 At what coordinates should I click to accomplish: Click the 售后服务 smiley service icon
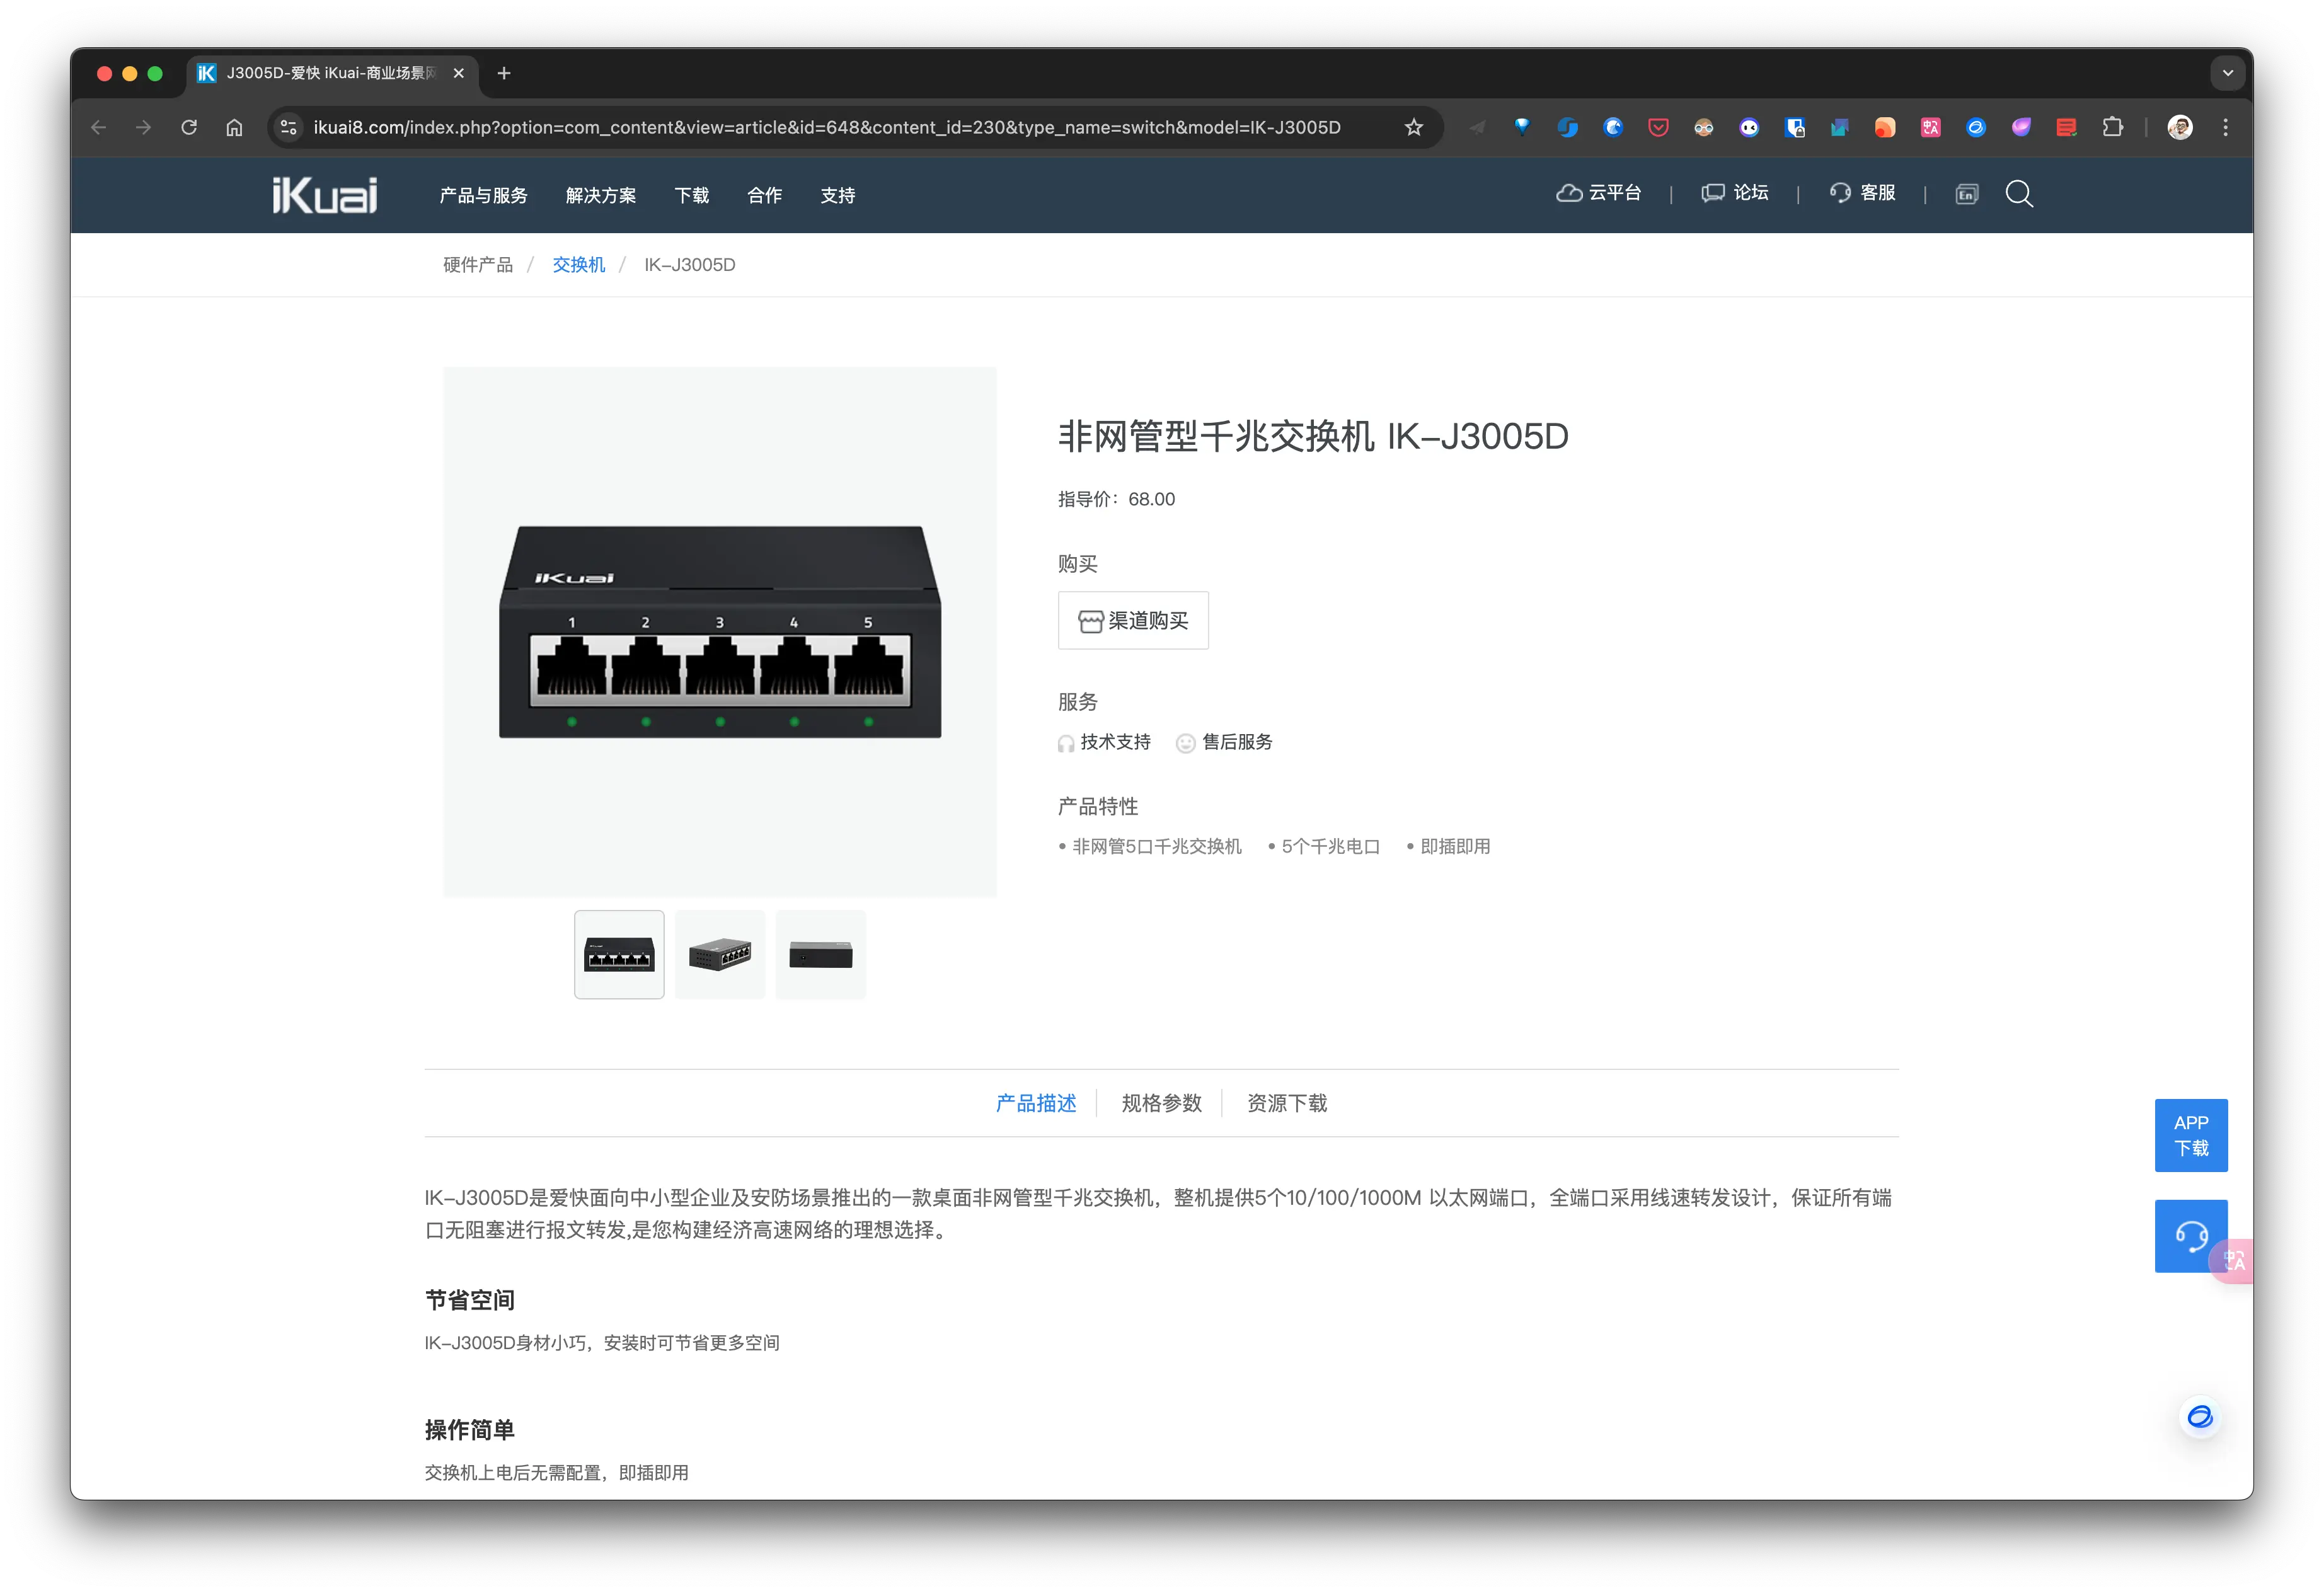pos(1185,743)
